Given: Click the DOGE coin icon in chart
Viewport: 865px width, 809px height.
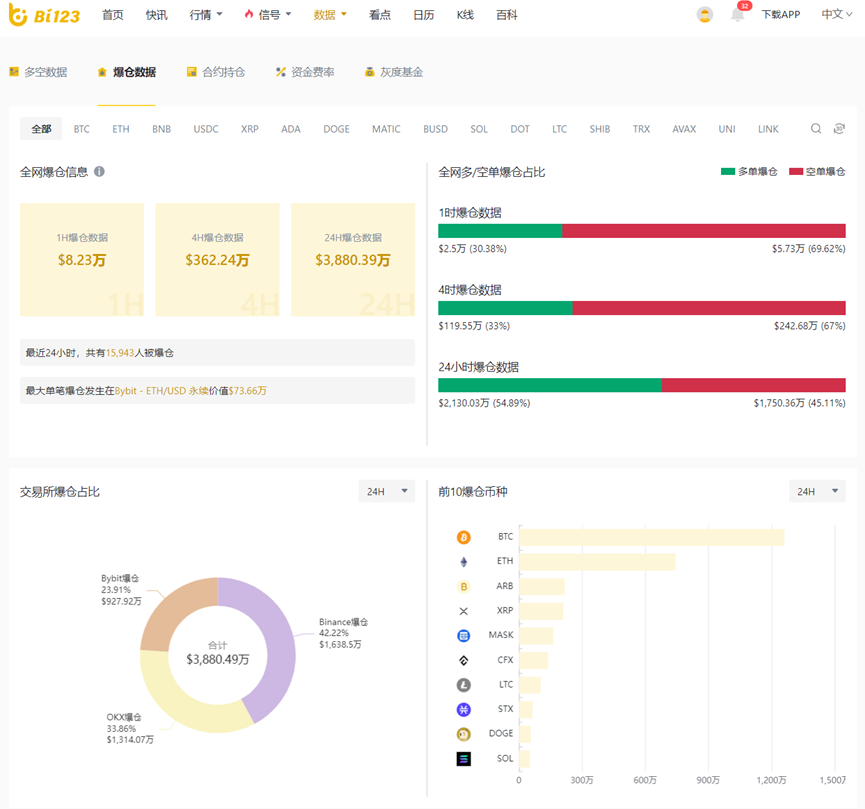Looking at the screenshot, I should (463, 734).
